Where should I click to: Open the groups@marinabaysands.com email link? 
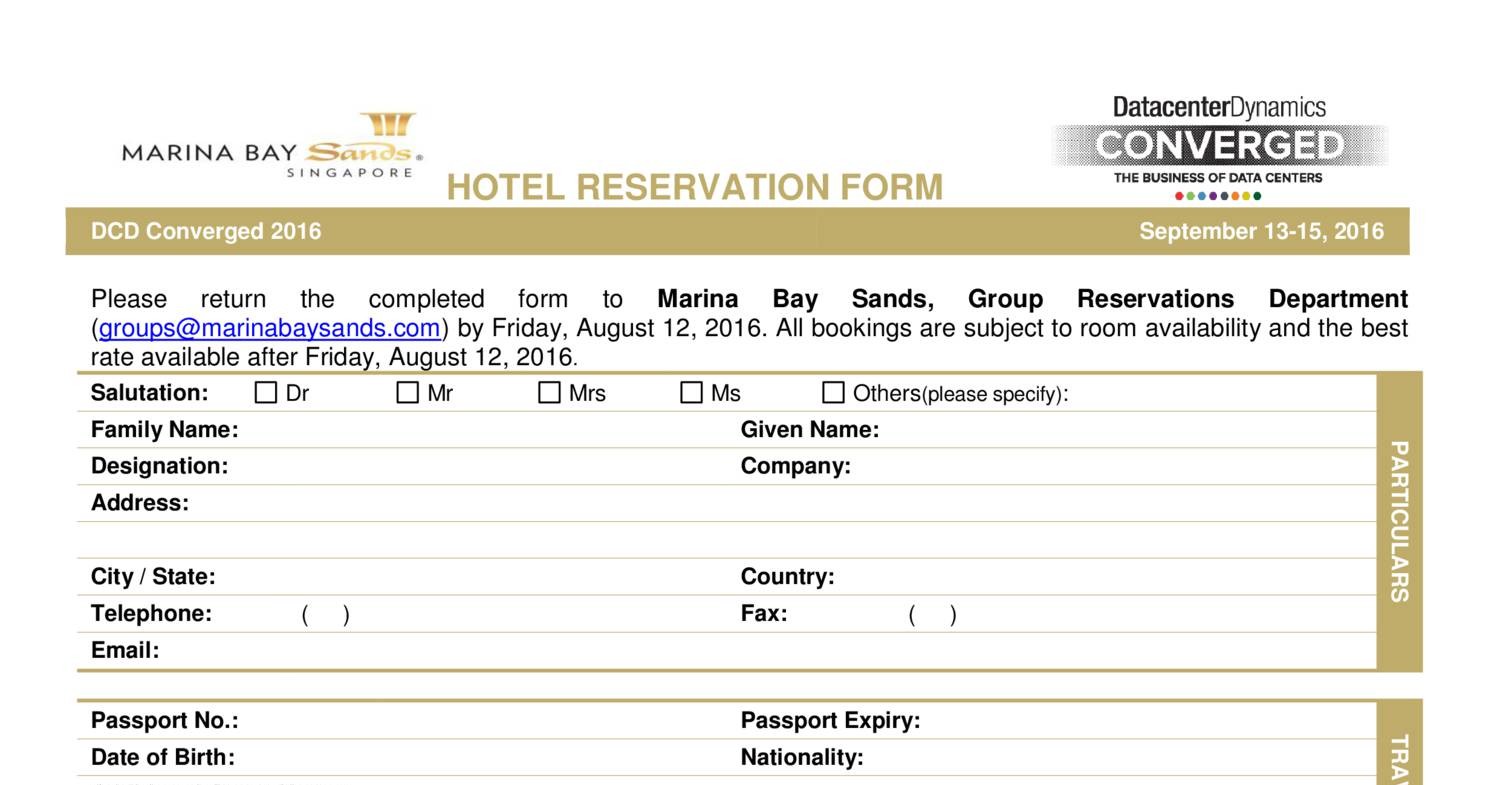point(270,328)
